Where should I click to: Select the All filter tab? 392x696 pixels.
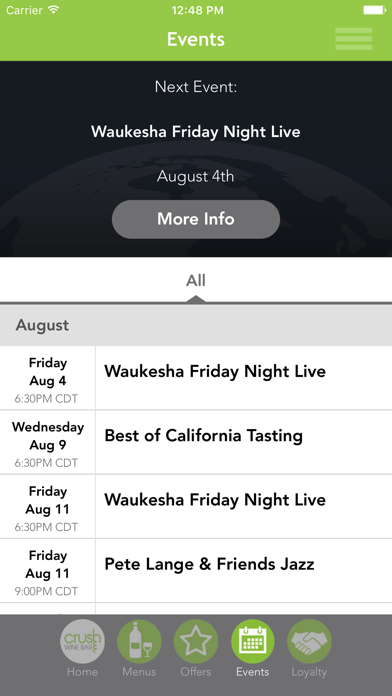point(196,281)
